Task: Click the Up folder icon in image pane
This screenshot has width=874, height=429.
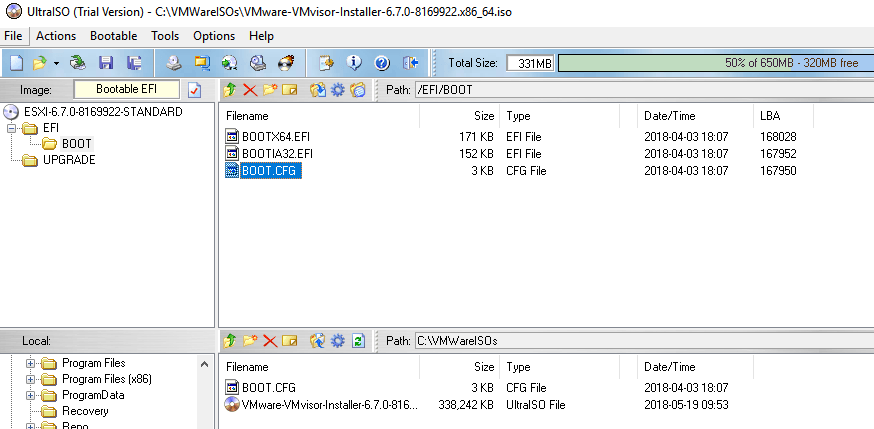Action: click(x=230, y=90)
